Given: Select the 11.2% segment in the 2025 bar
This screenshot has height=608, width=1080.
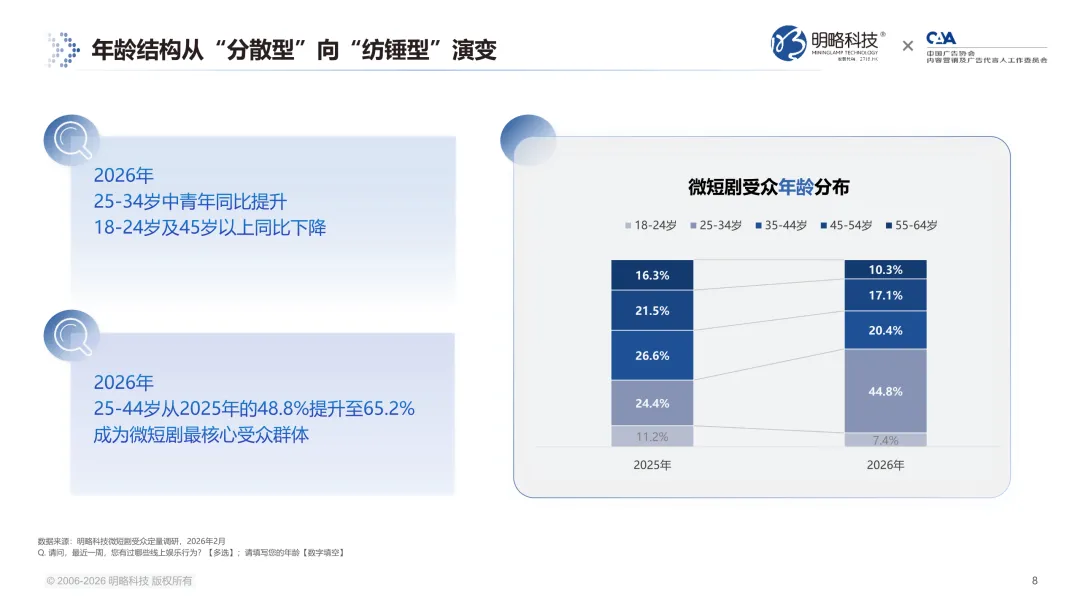Looking at the screenshot, I should tap(652, 437).
